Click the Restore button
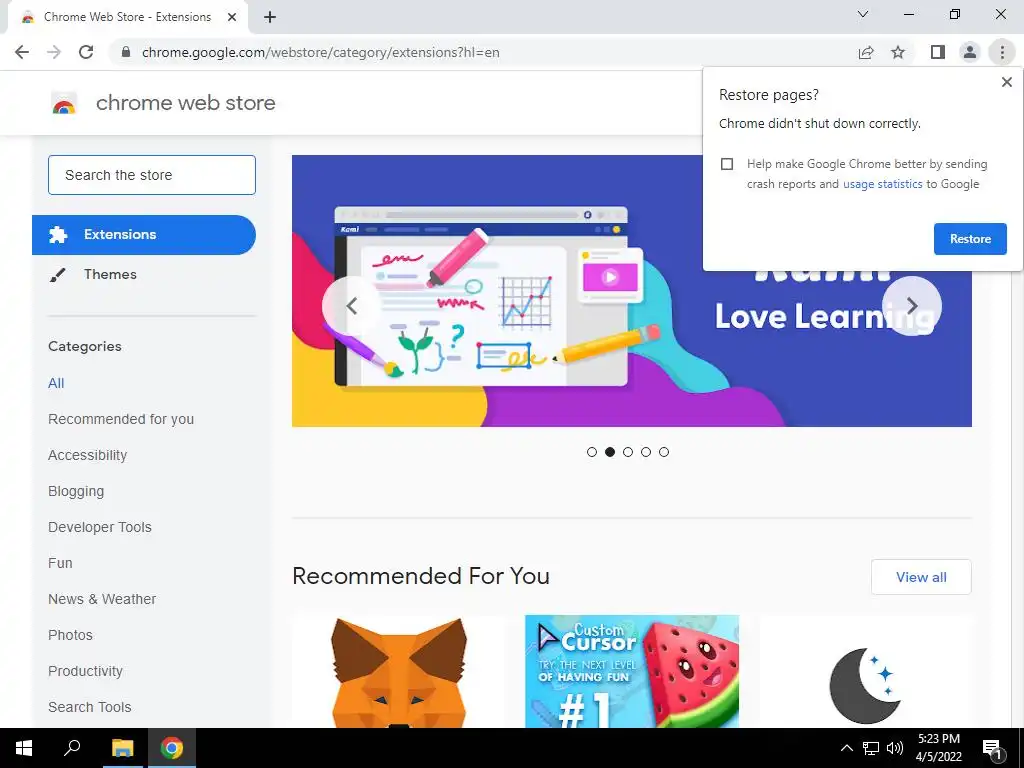1024x768 pixels. pos(970,239)
